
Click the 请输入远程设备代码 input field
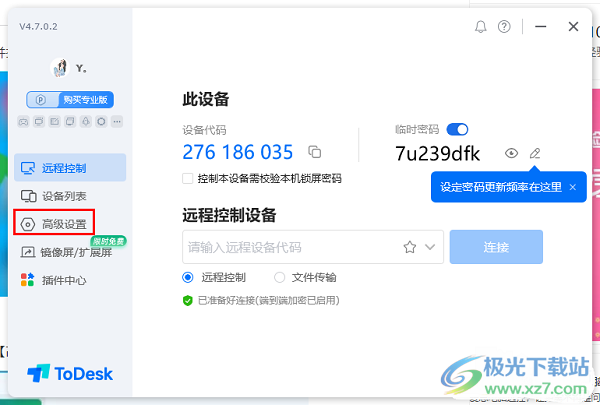pyautogui.click(x=290, y=246)
